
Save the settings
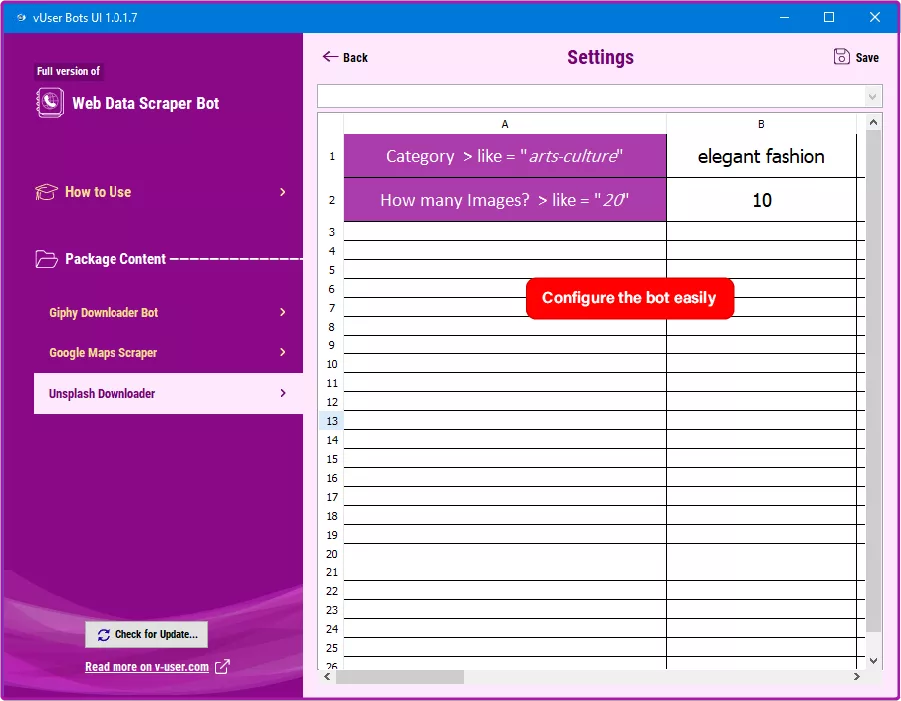(x=856, y=57)
